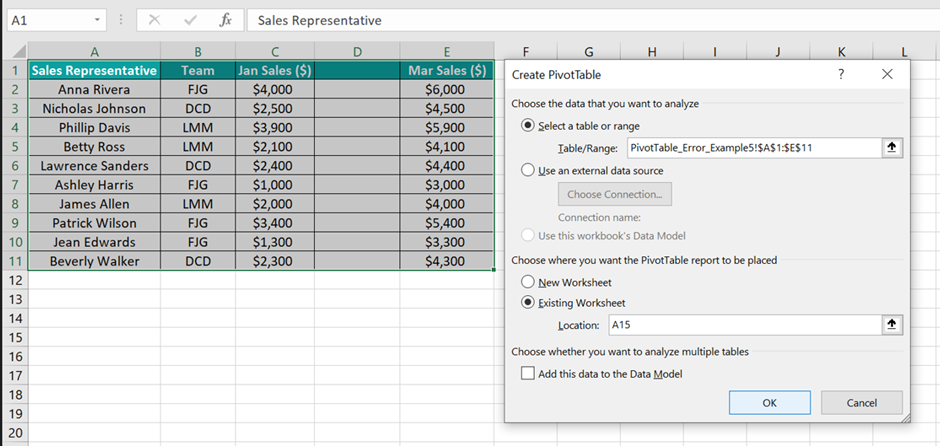Select row 1 header

coord(16,71)
